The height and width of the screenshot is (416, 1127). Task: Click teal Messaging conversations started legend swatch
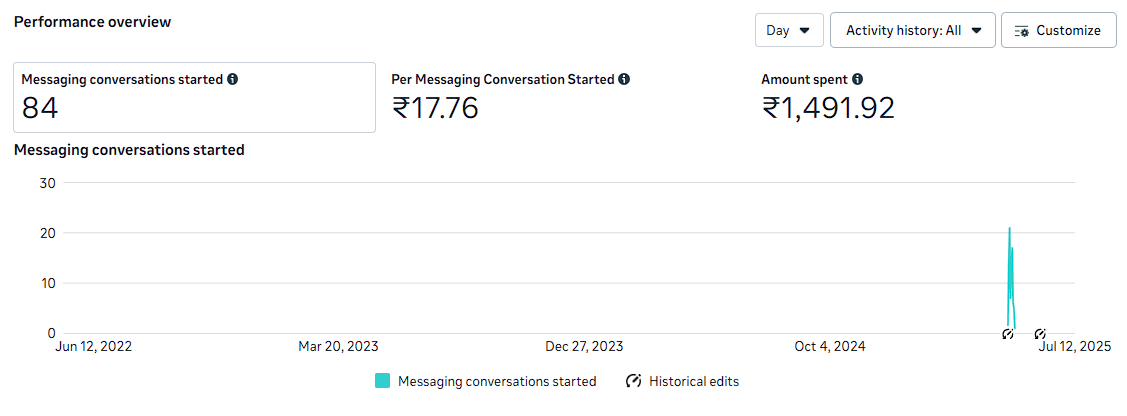pos(382,382)
